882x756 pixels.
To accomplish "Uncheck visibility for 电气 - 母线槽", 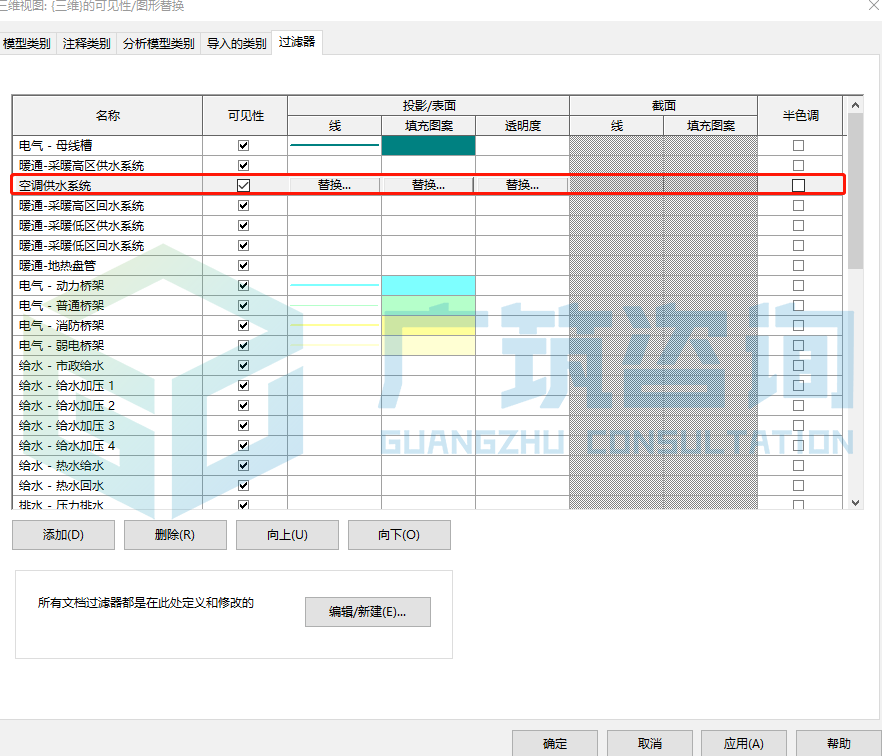I will click(242, 145).
